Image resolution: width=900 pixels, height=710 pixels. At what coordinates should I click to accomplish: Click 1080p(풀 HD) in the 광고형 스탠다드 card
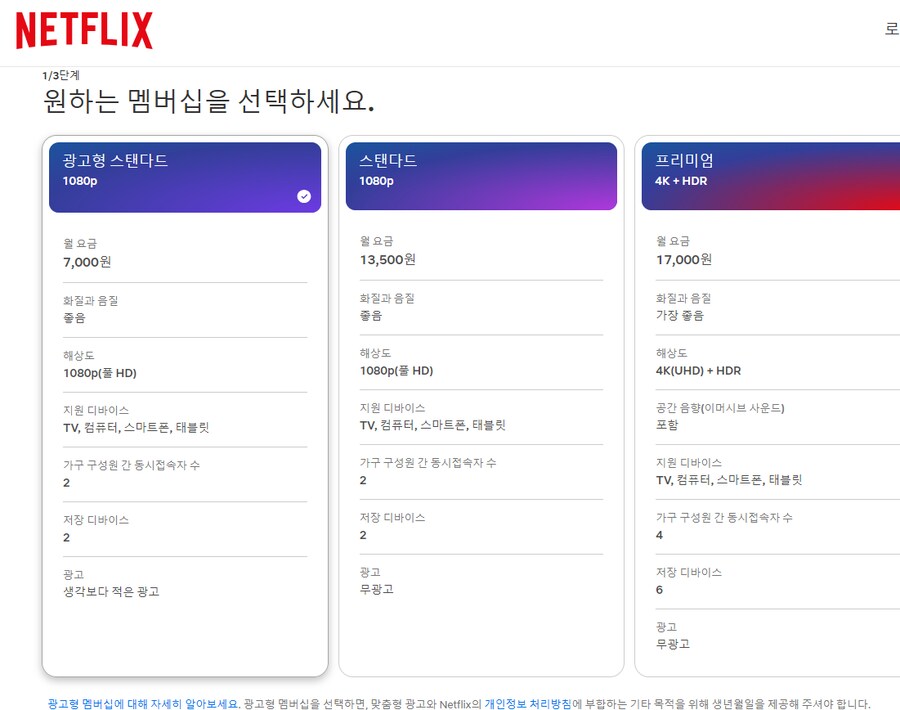[100, 373]
